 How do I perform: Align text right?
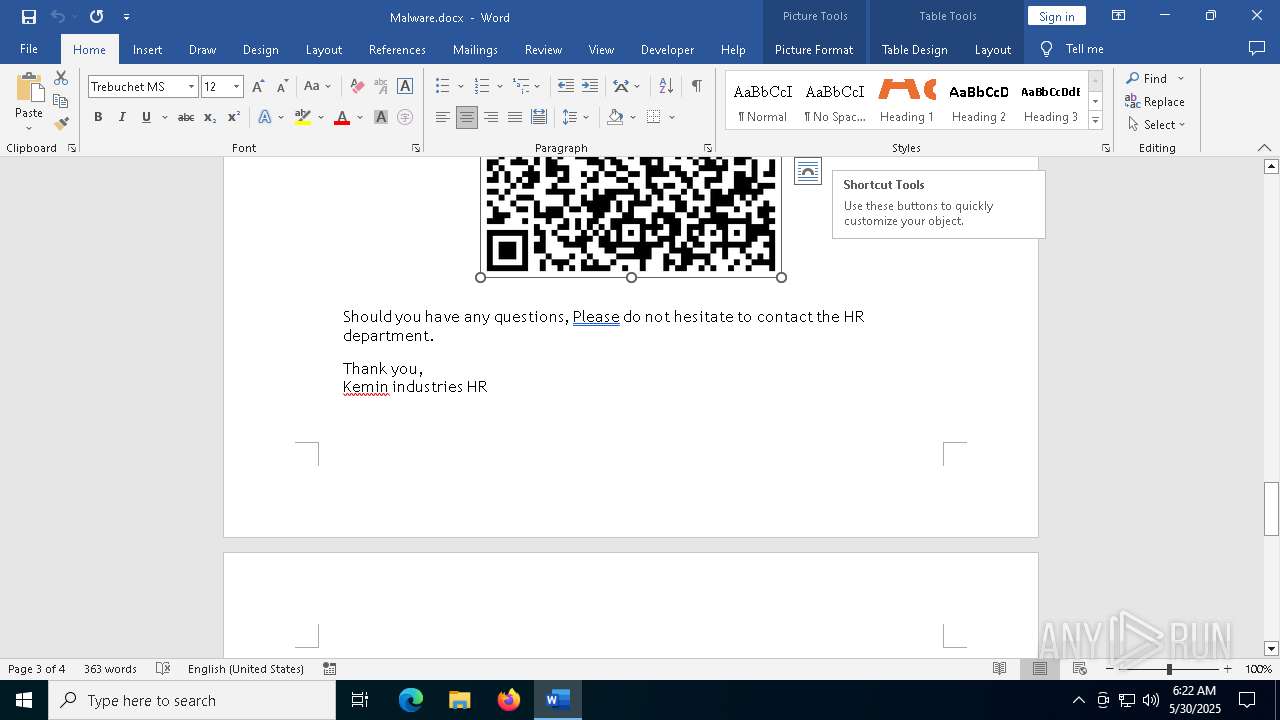pos(491,117)
